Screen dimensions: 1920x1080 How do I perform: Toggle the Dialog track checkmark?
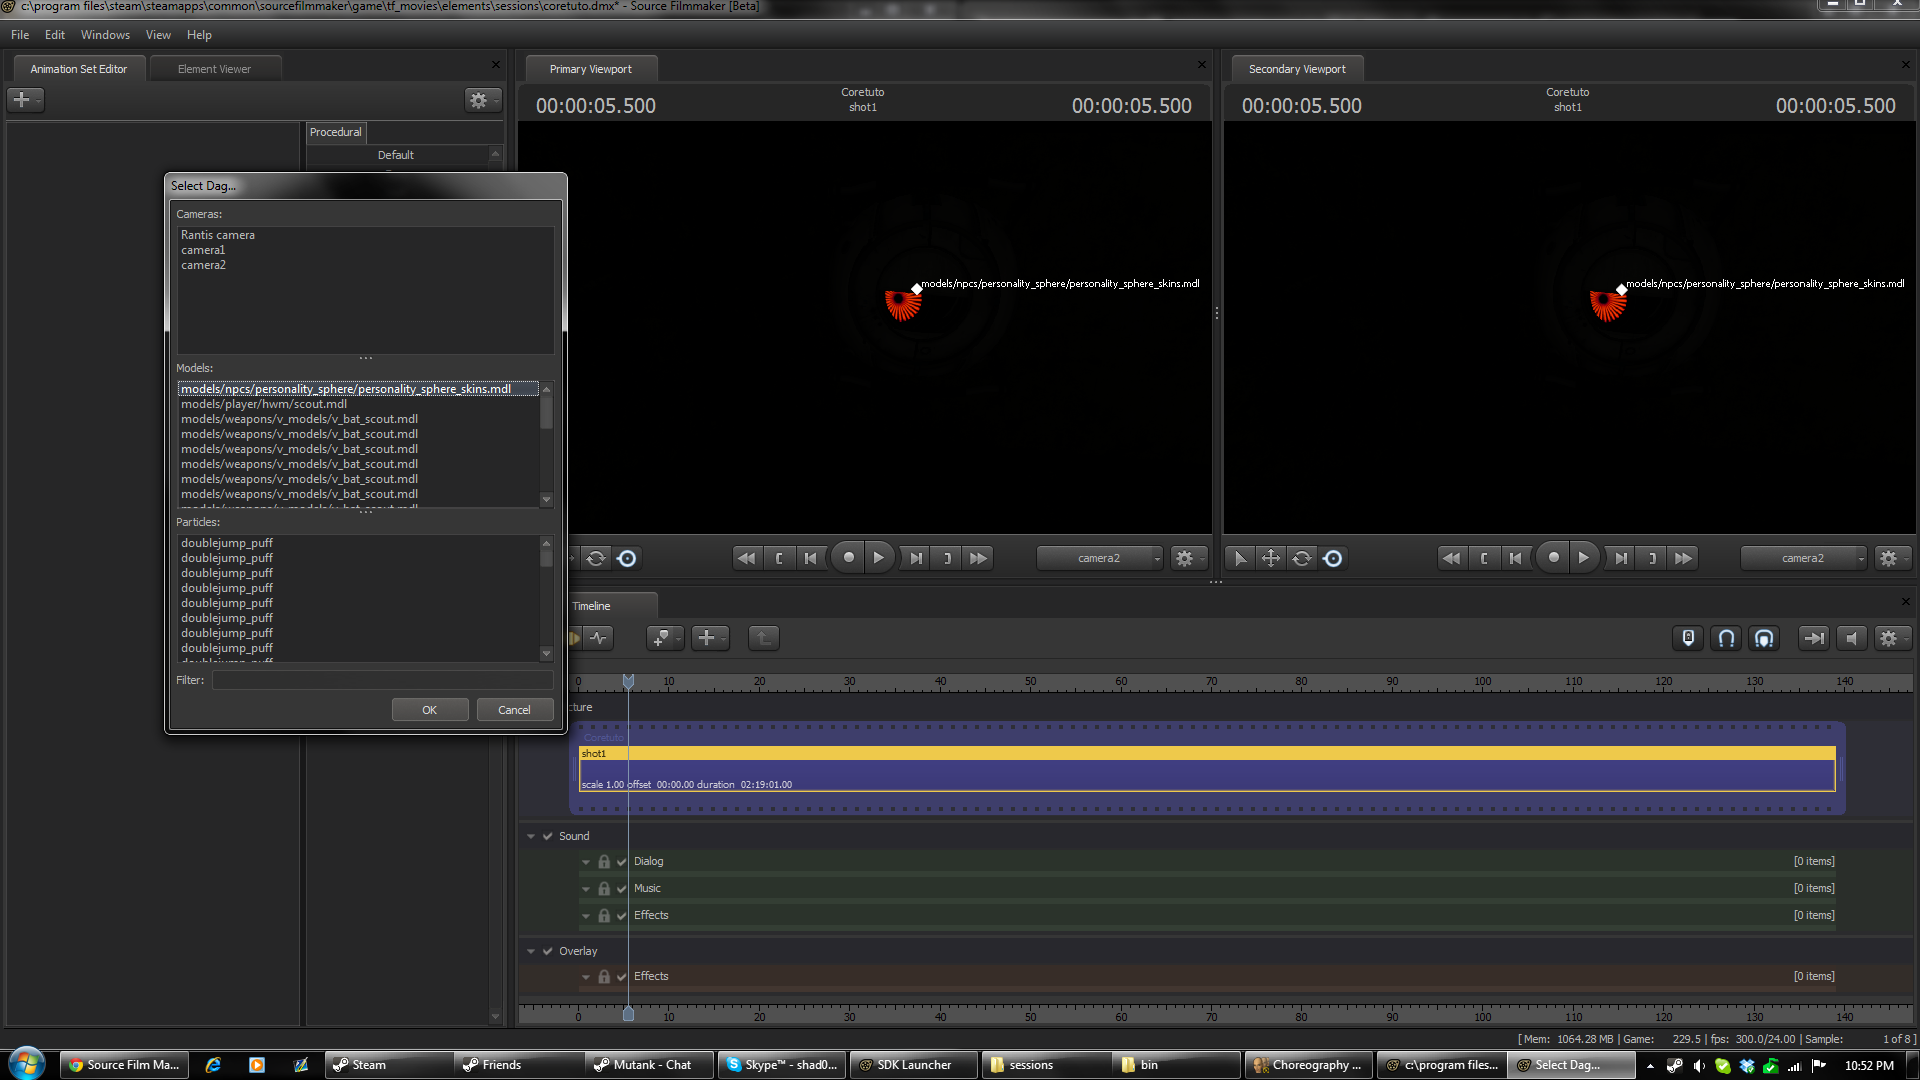pyautogui.click(x=621, y=862)
